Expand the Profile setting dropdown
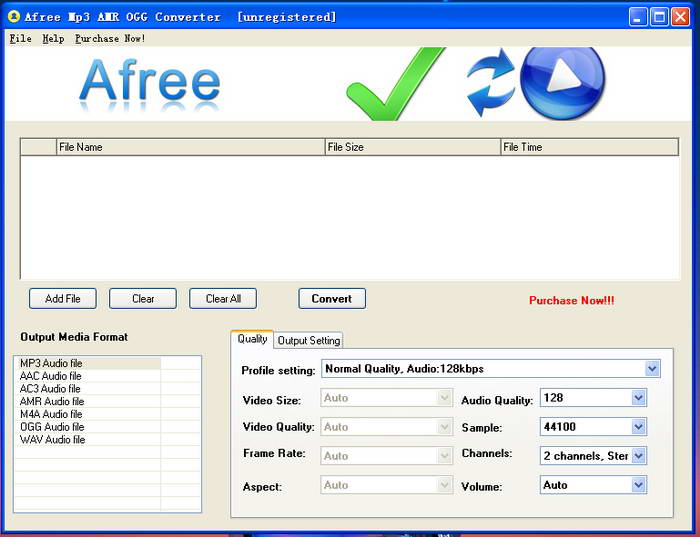Screen dimensions: 700x537 click(x=652, y=369)
